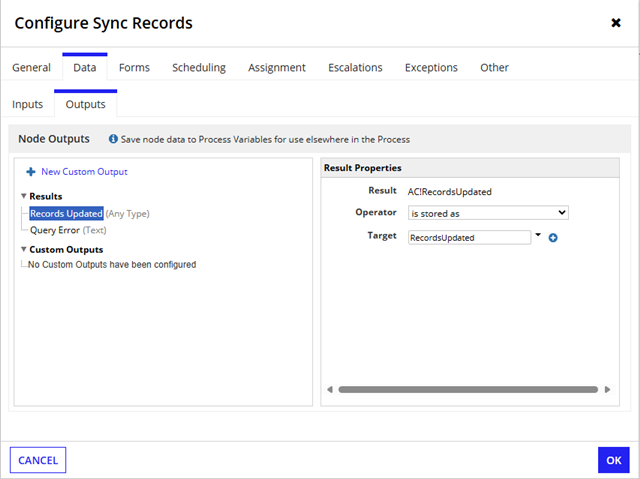The width and height of the screenshot is (640, 479).
Task: Click the plus icon beside New Custom Output
Action: [x=30, y=172]
